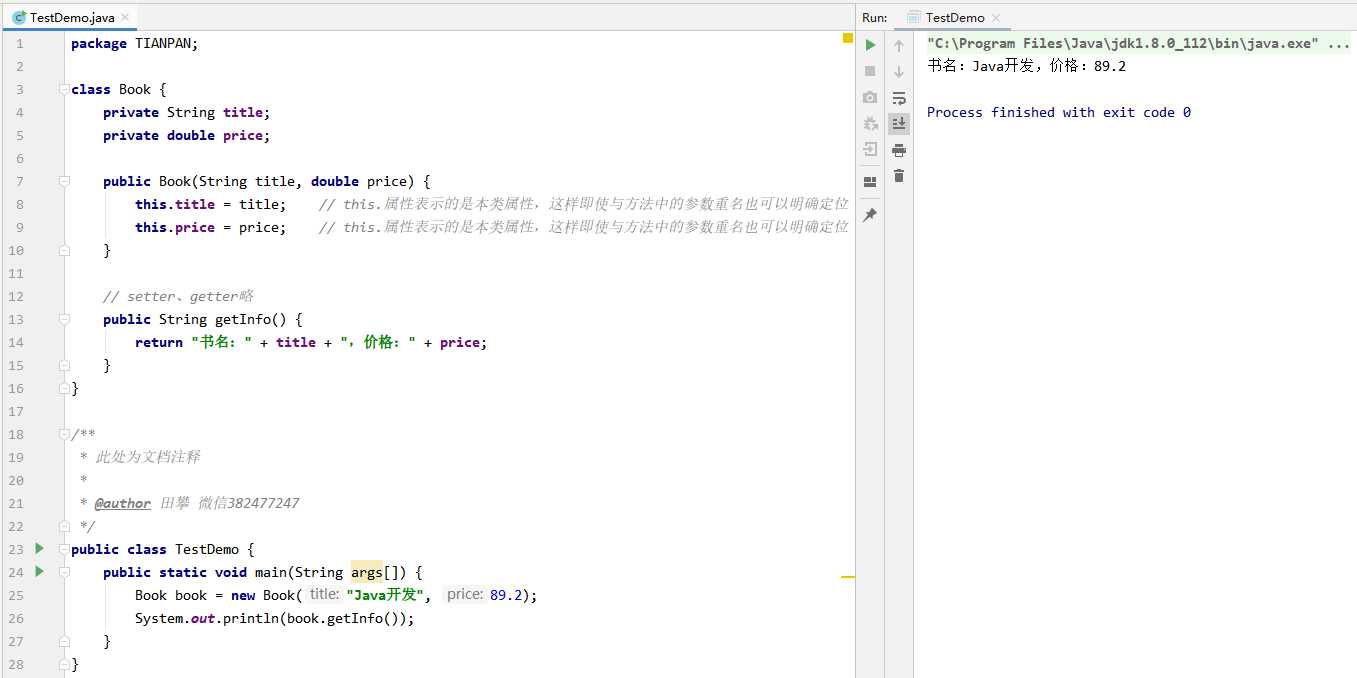This screenshot has height=678, width=1357.
Task: Collapse the class Book code block
Action: coord(64,89)
